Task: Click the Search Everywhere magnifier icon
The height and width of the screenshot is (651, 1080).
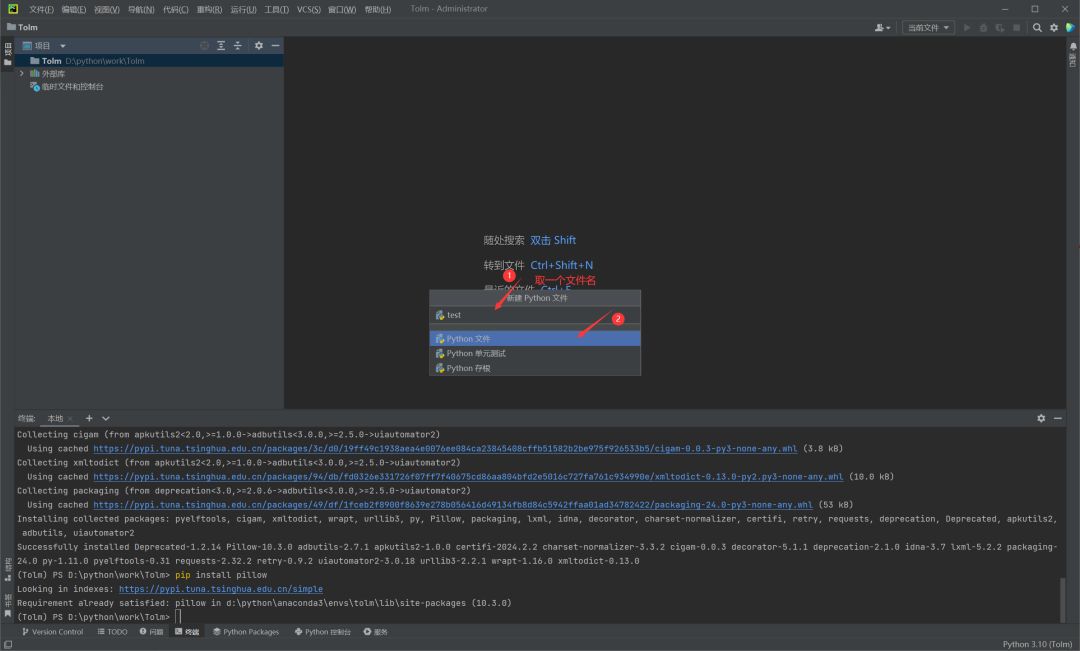Action: pyautogui.click(x=1037, y=28)
